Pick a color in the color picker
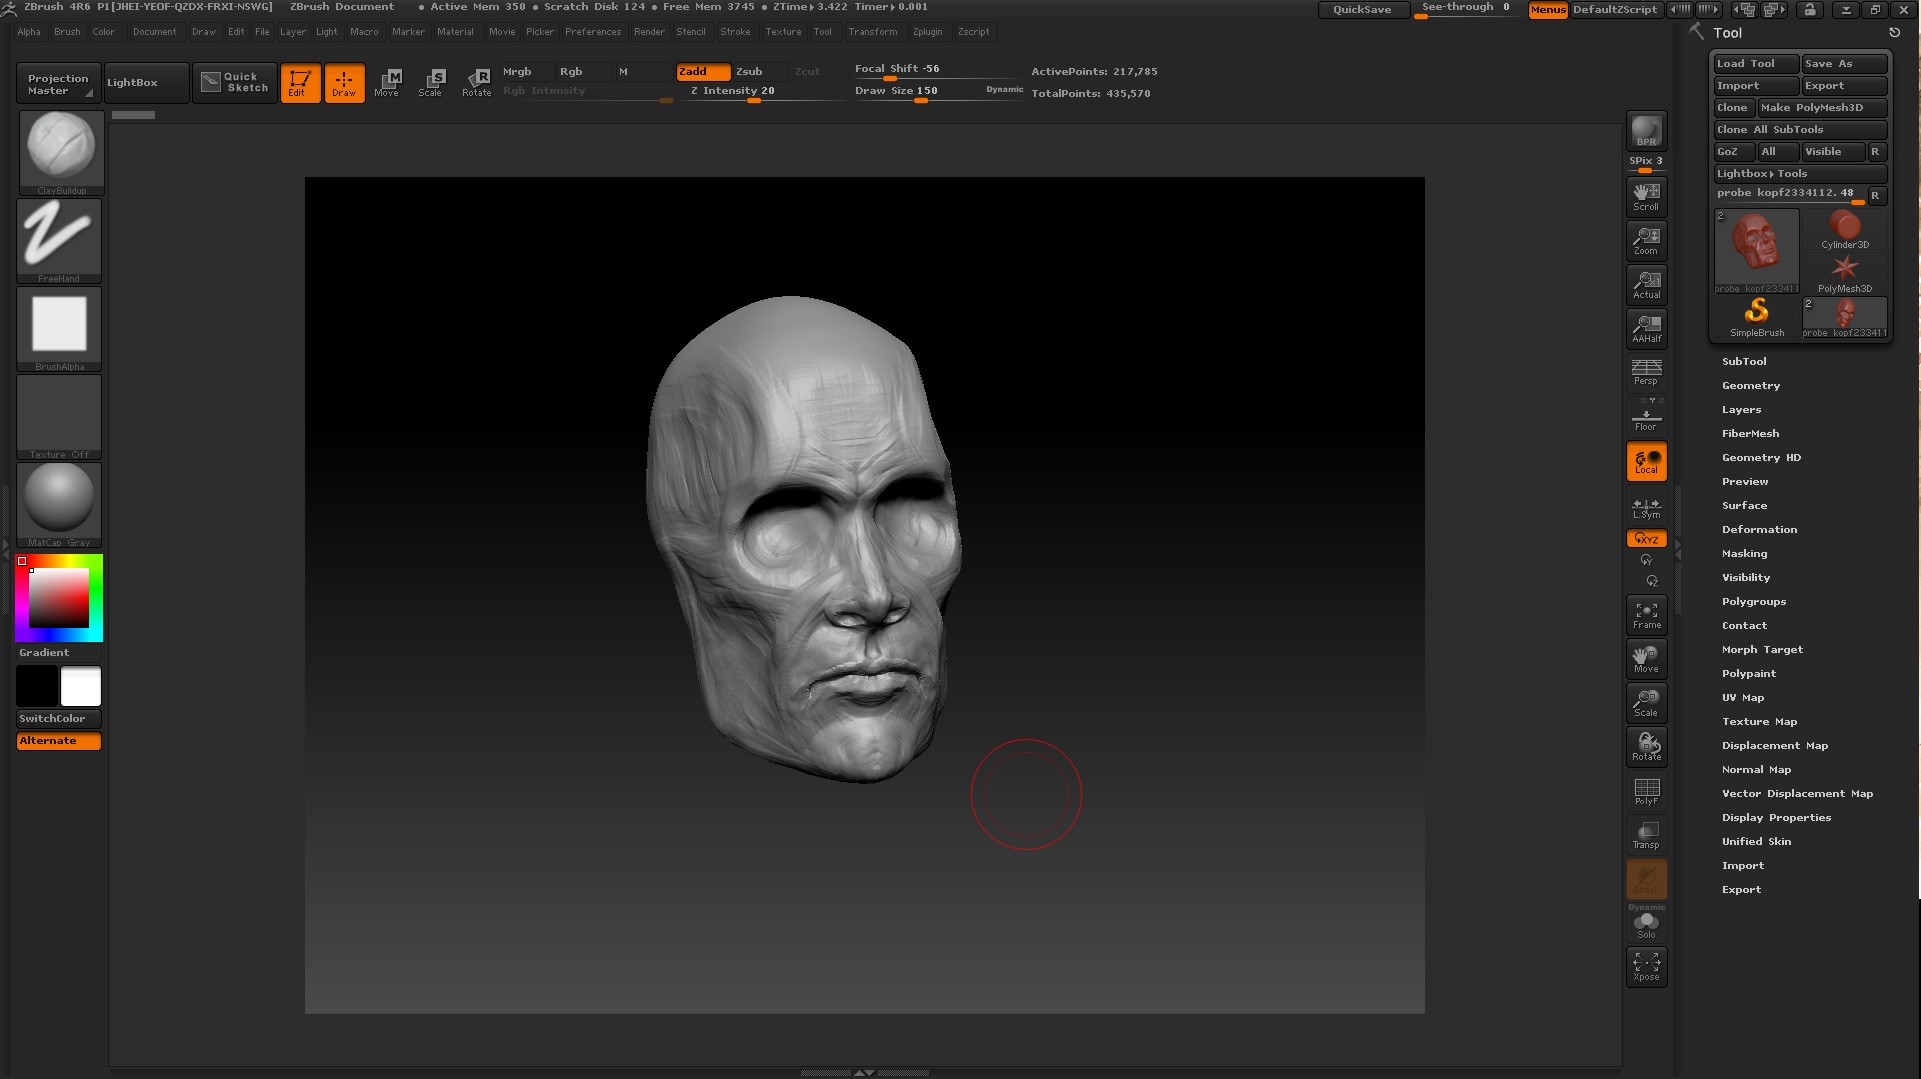Viewport: 1921px width, 1079px height. pos(59,598)
